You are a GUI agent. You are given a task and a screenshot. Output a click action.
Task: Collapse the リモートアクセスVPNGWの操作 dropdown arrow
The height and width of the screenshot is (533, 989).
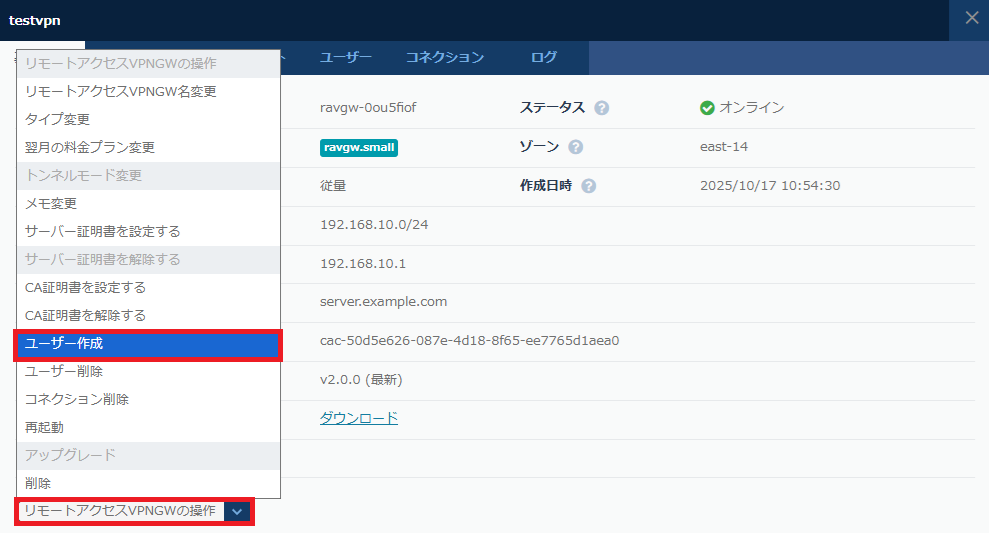pyautogui.click(x=237, y=511)
